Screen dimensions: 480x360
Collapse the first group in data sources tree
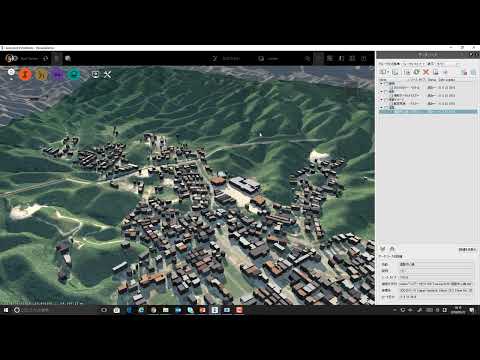tap(381, 84)
